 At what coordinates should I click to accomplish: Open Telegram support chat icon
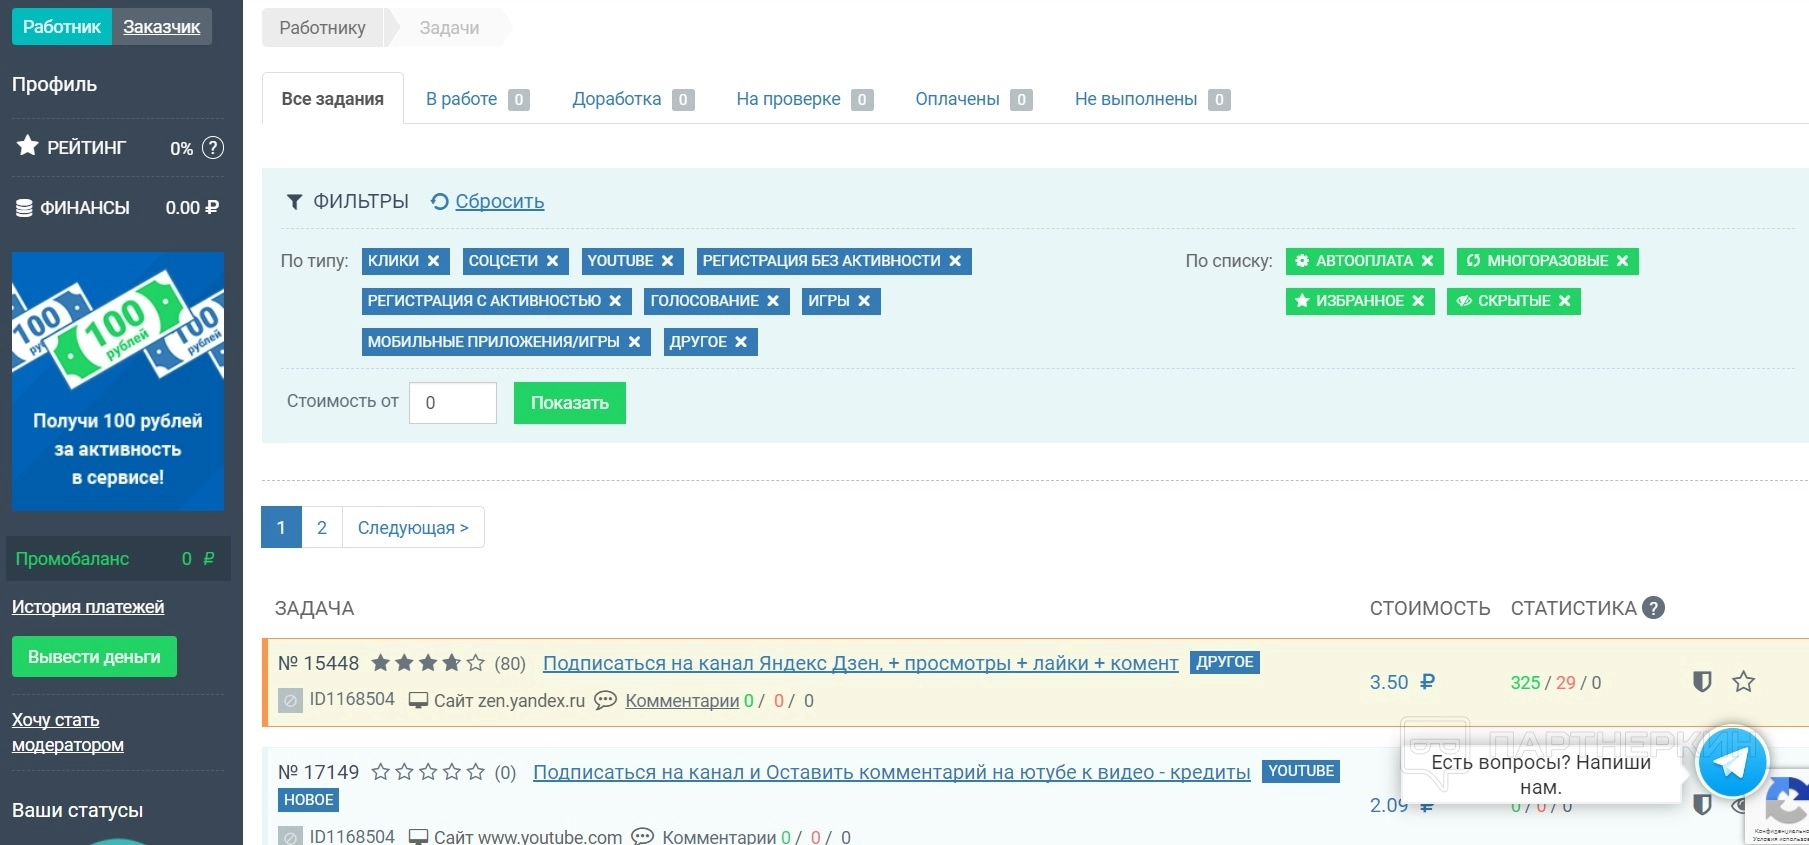[x=1732, y=762]
